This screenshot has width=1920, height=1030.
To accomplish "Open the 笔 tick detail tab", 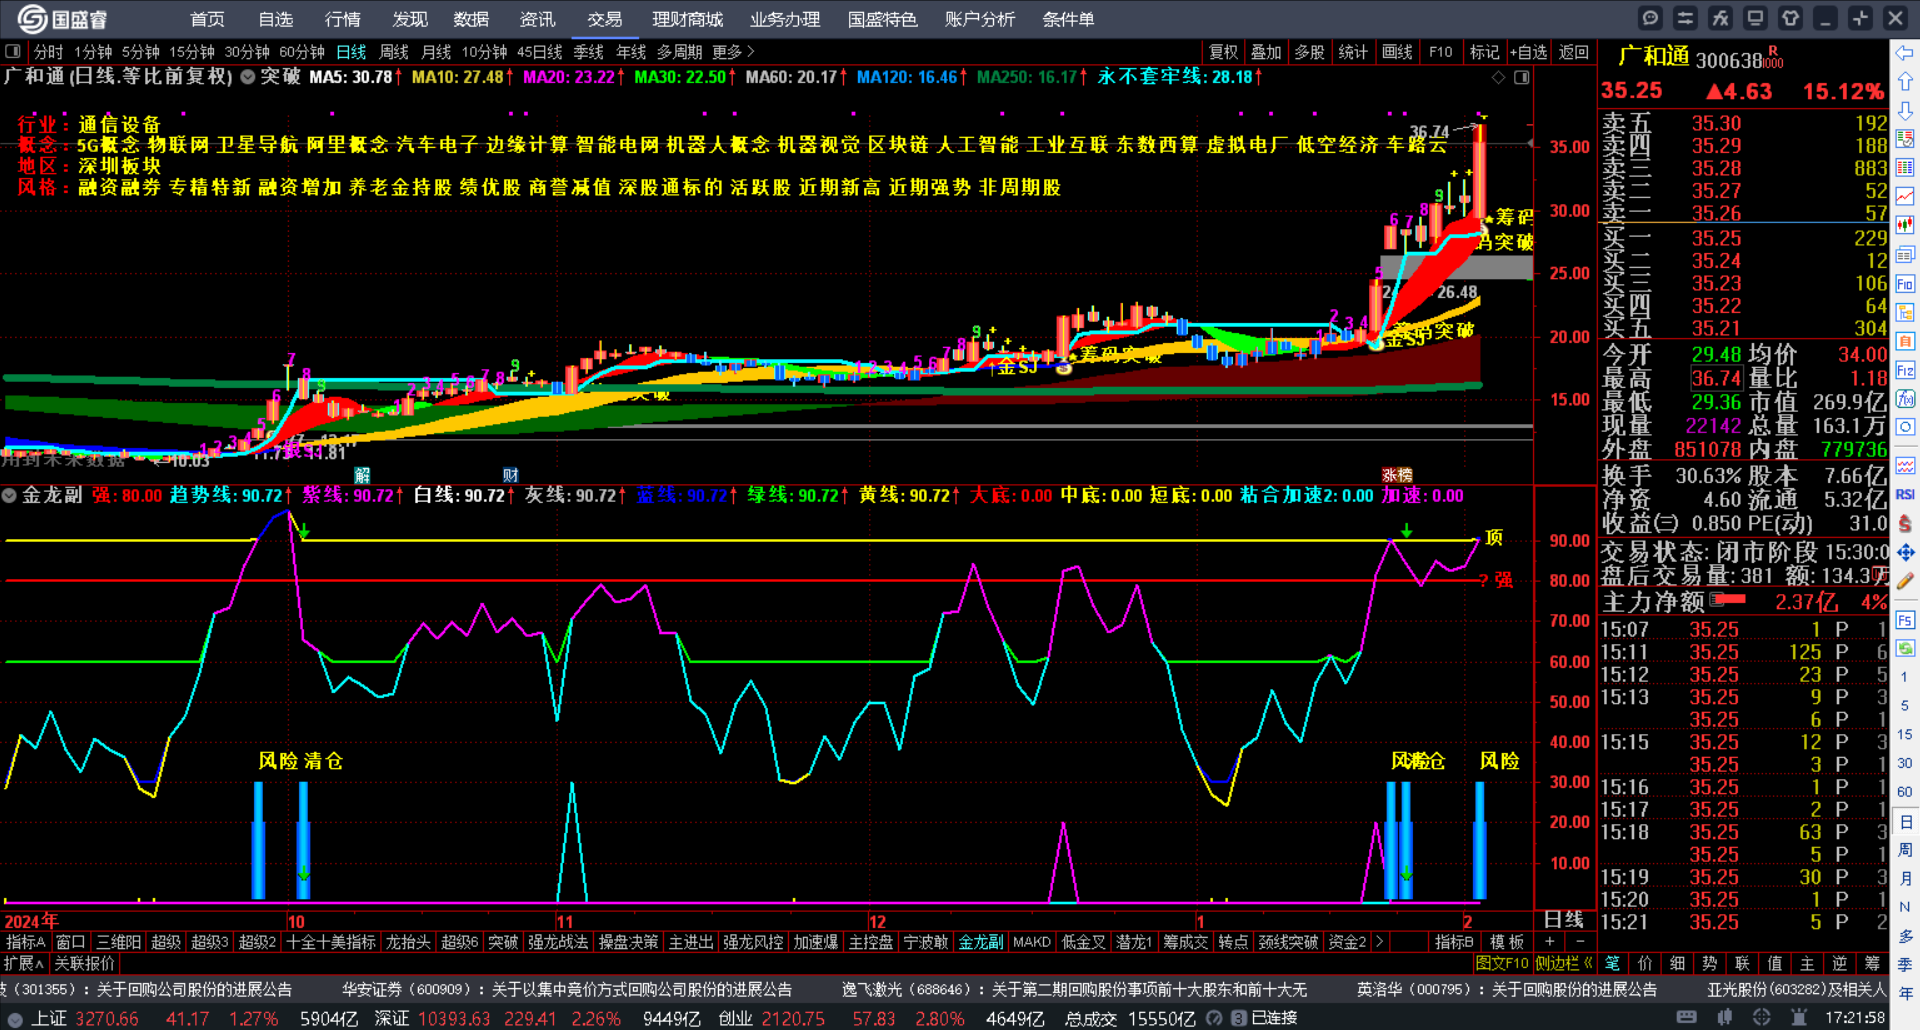I will 1613,964.
